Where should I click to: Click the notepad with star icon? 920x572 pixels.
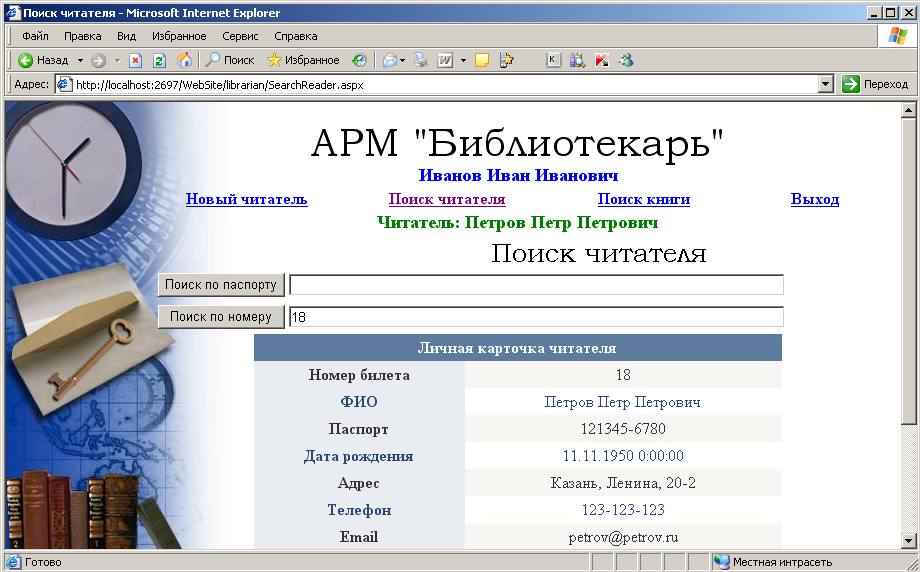pyautogui.click(x=506, y=60)
